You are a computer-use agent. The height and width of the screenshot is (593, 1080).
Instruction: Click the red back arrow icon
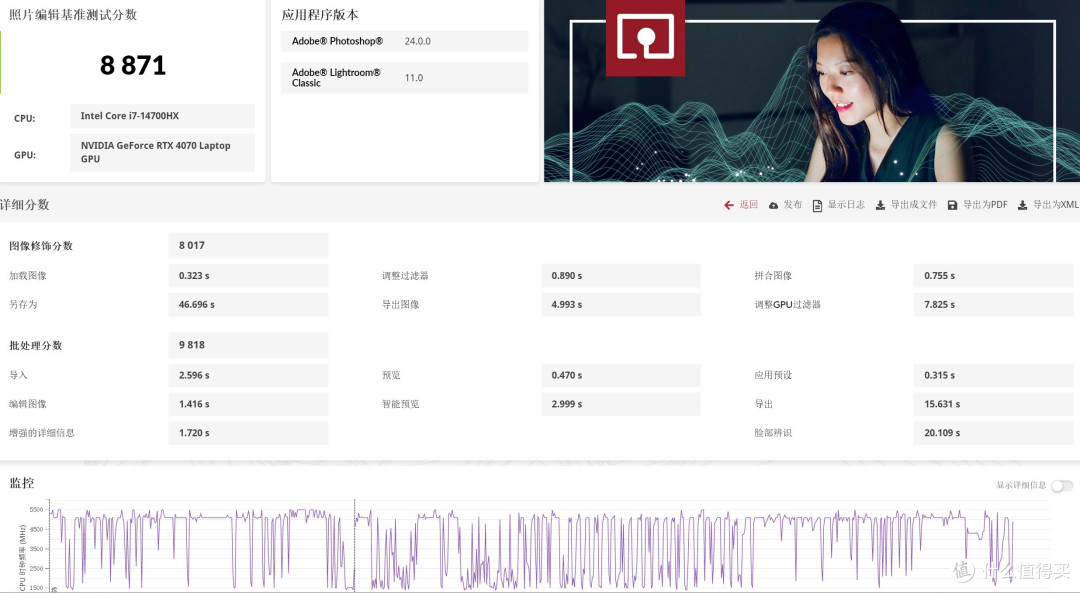pyautogui.click(x=729, y=205)
